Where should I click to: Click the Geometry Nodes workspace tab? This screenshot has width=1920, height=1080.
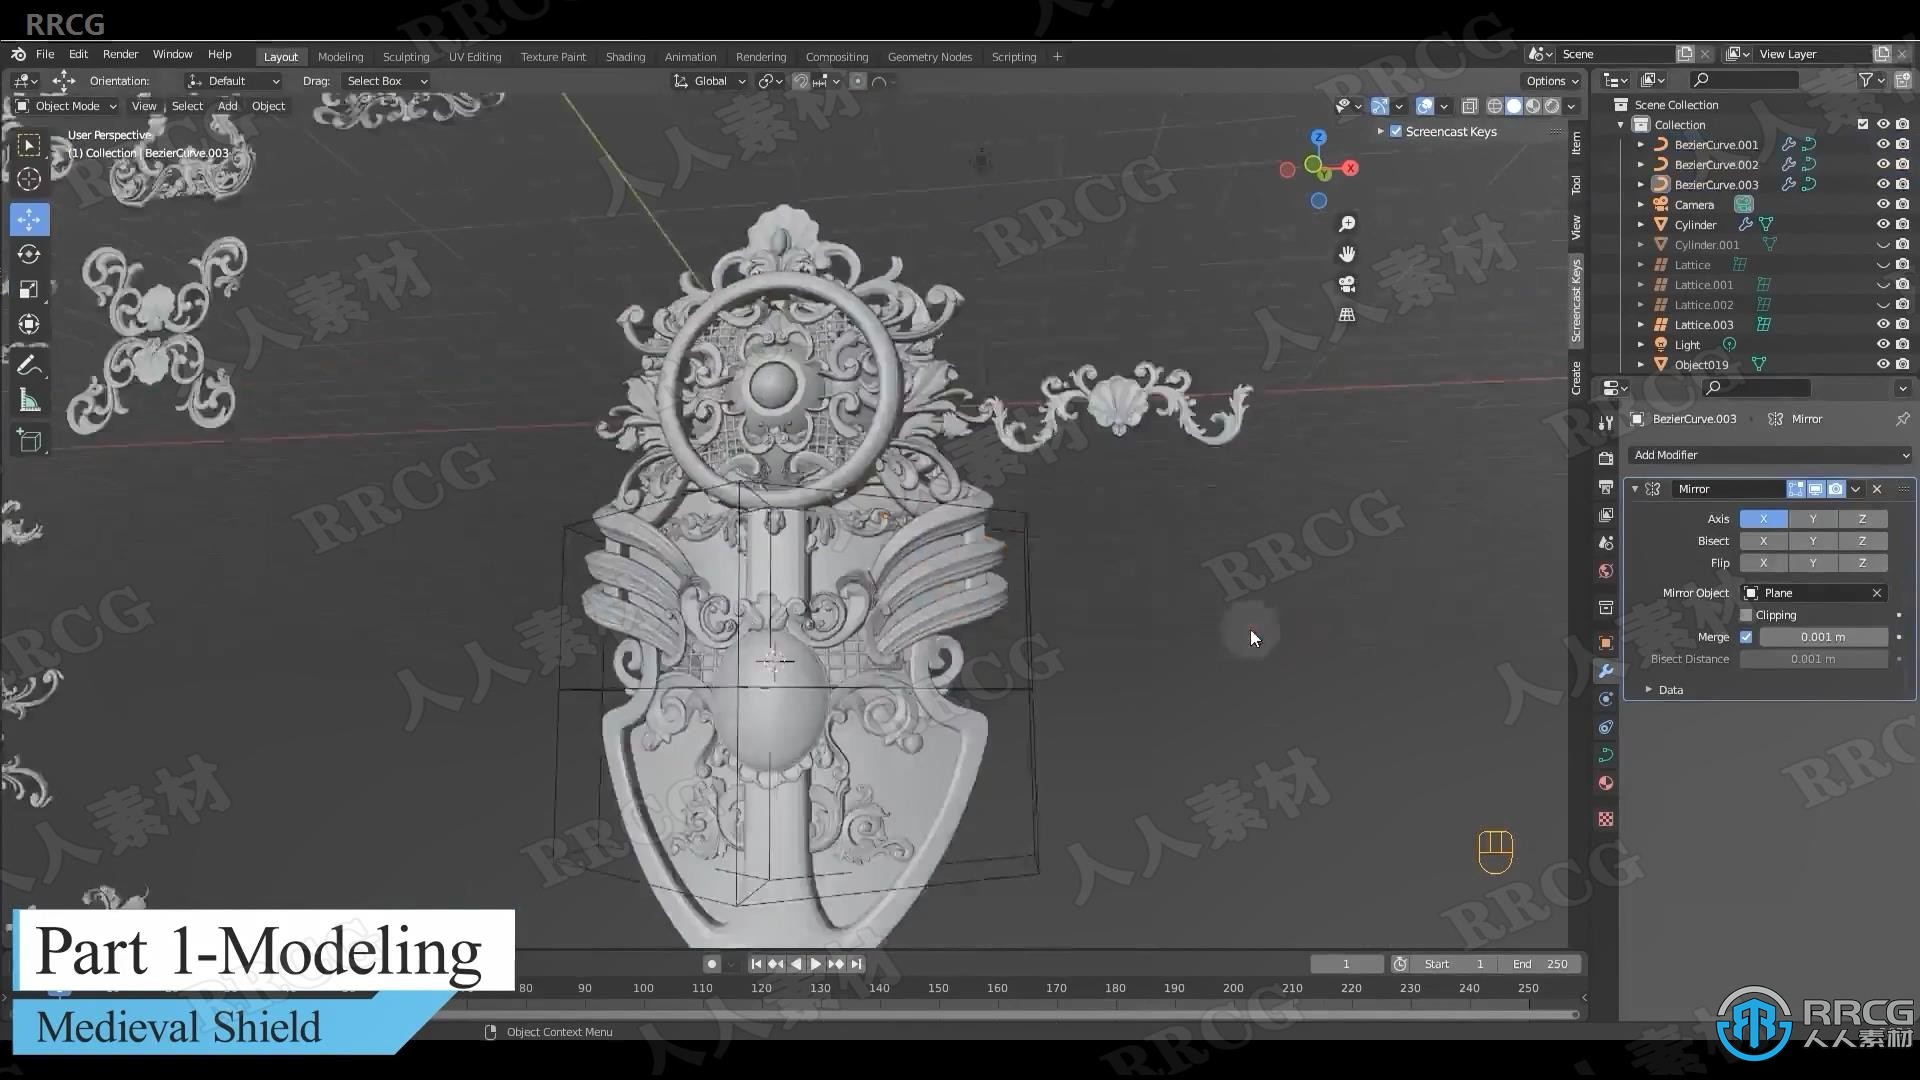tap(928, 55)
